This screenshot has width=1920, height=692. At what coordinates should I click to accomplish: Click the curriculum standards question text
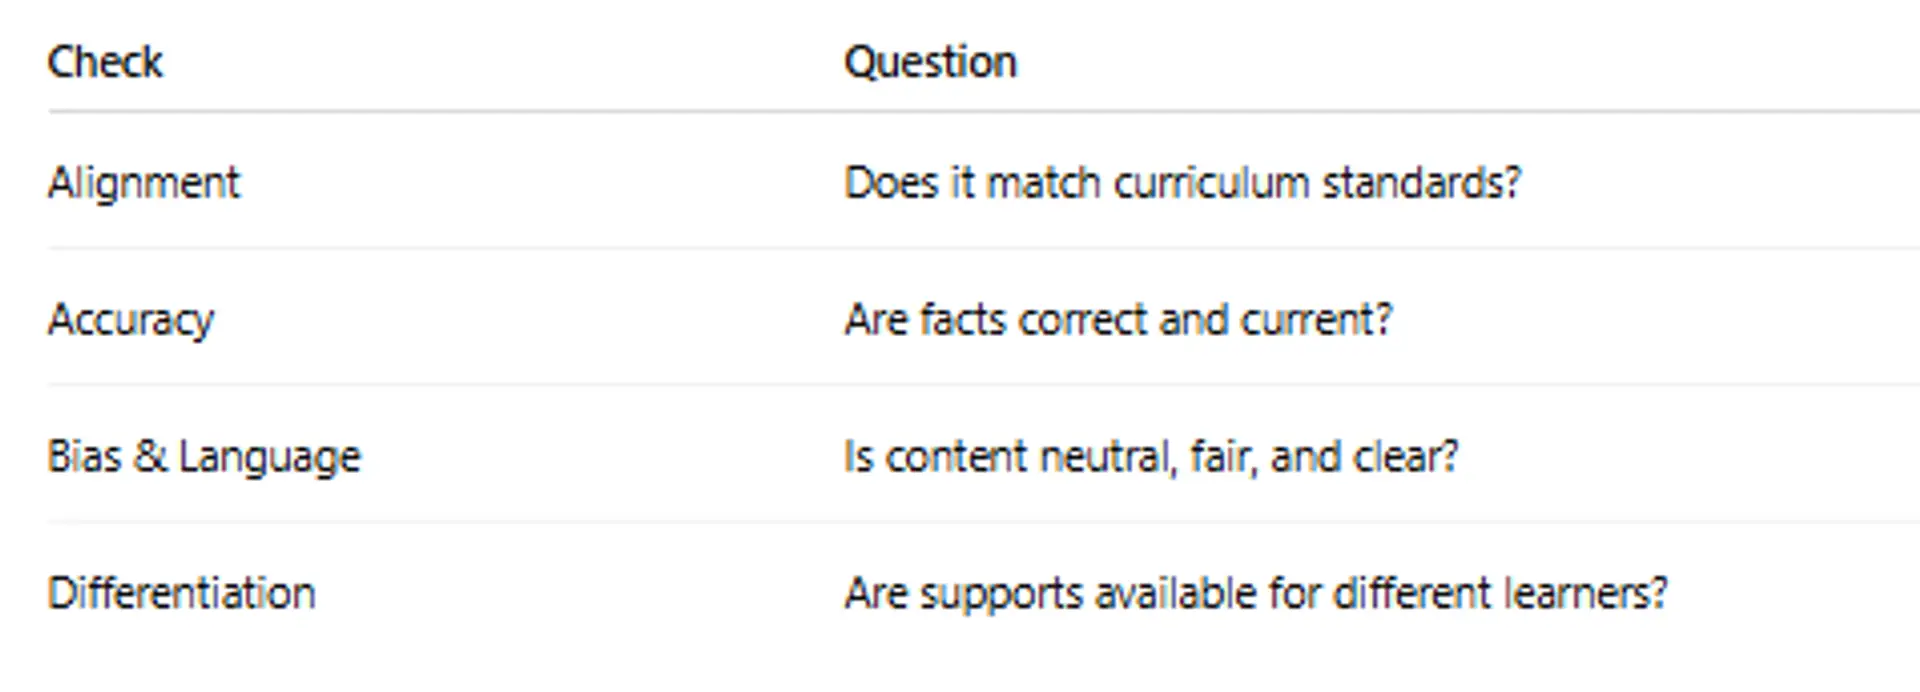[x=1182, y=183]
